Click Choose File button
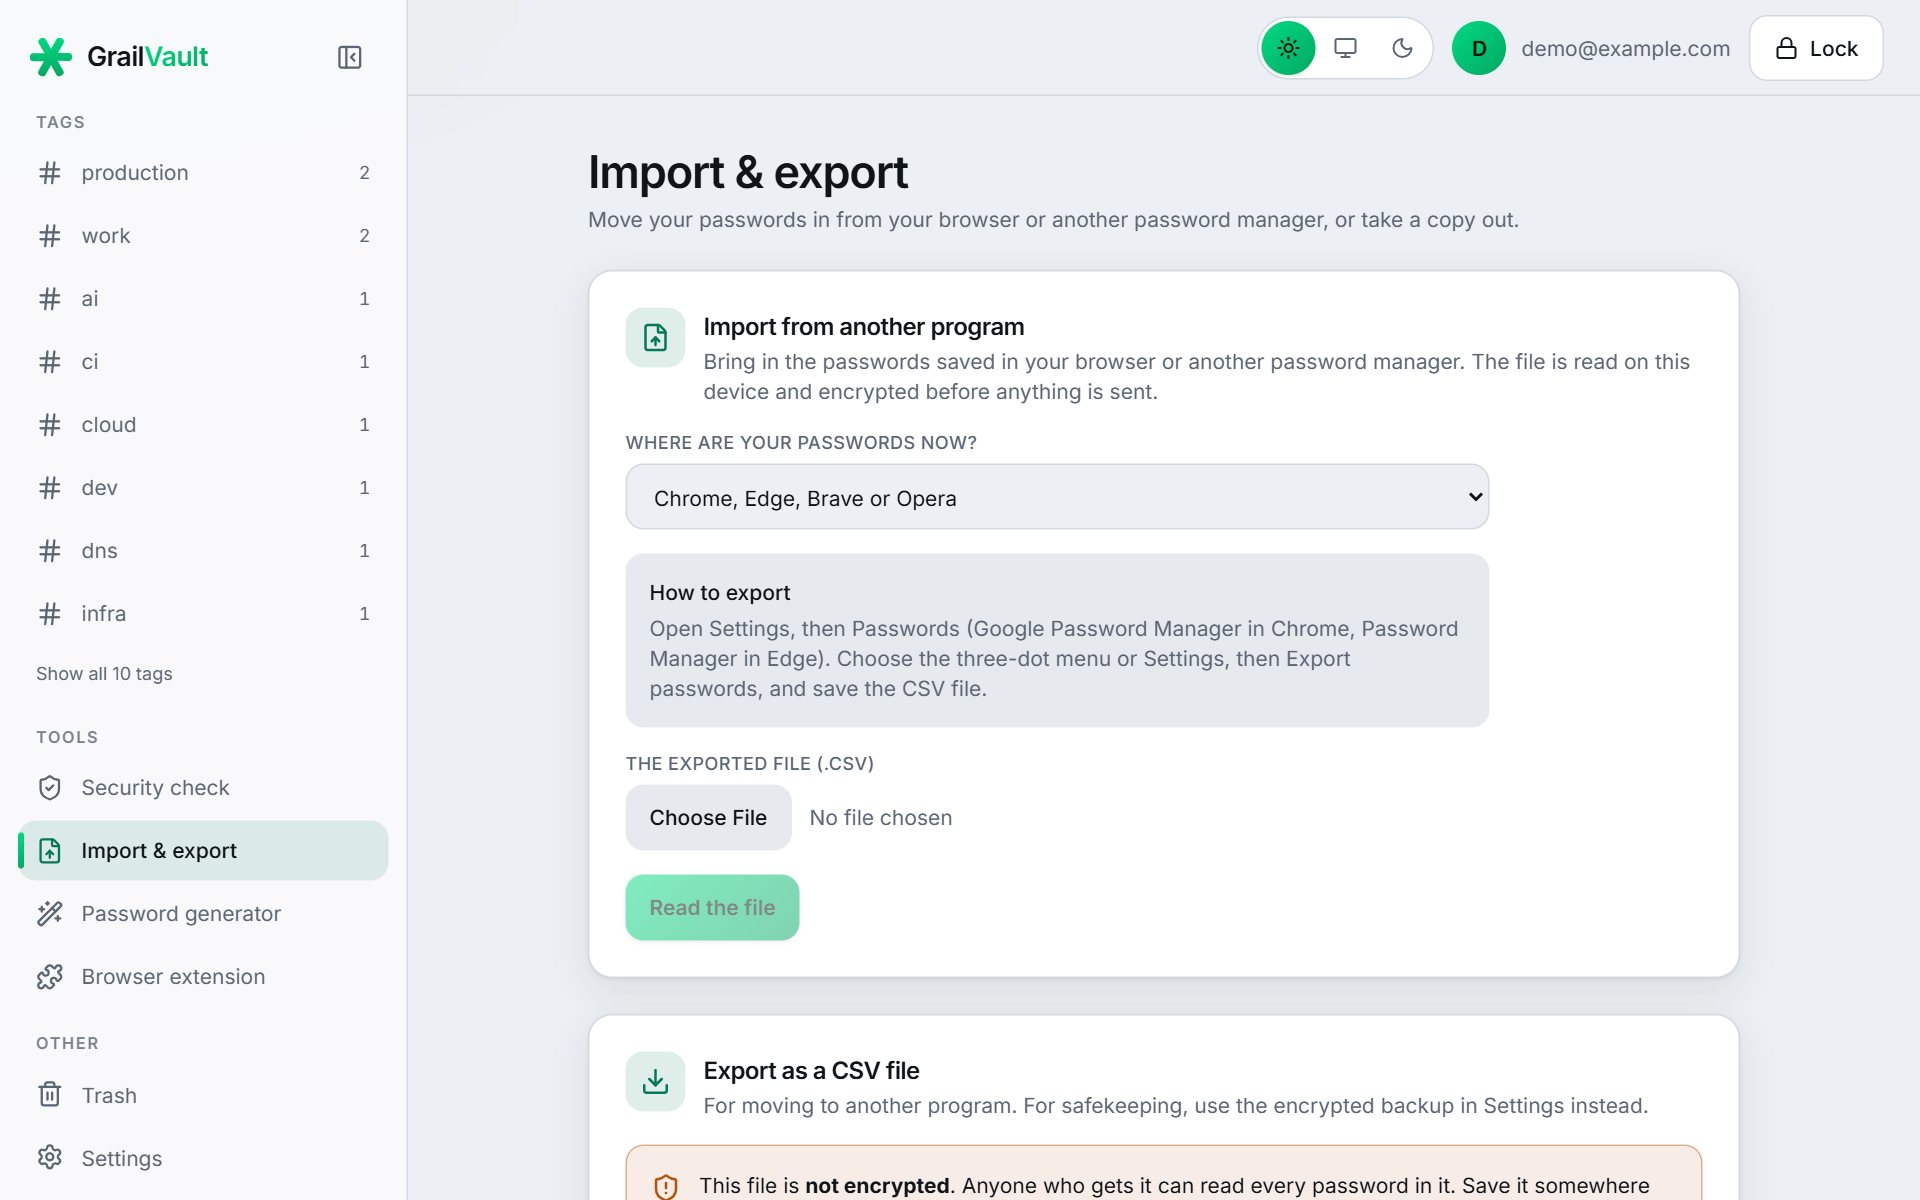 click(x=708, y=818)
